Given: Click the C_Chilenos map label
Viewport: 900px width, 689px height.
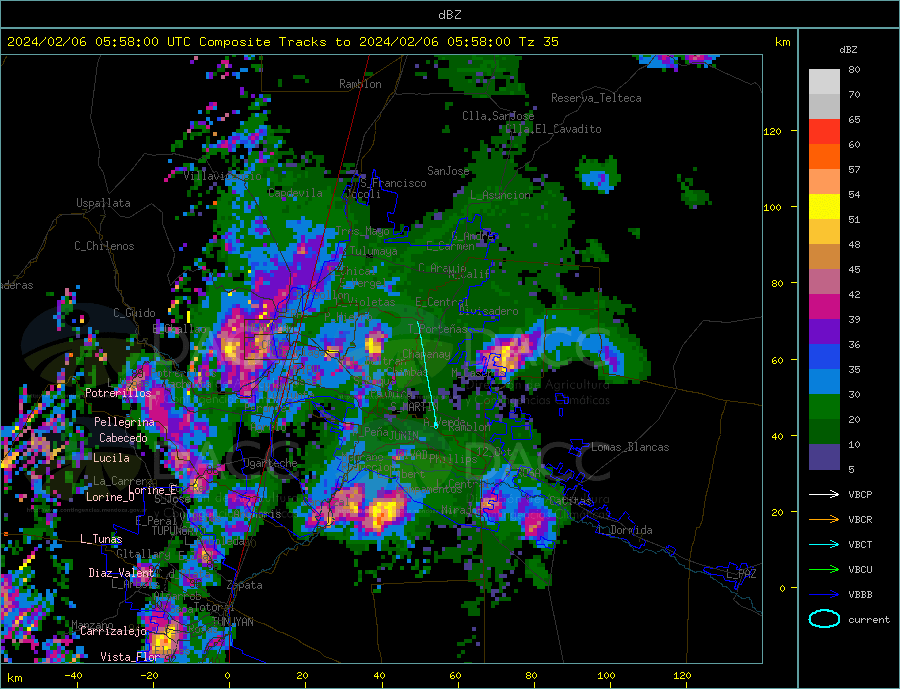Looking at the screenshot, I should coord(104,246).
